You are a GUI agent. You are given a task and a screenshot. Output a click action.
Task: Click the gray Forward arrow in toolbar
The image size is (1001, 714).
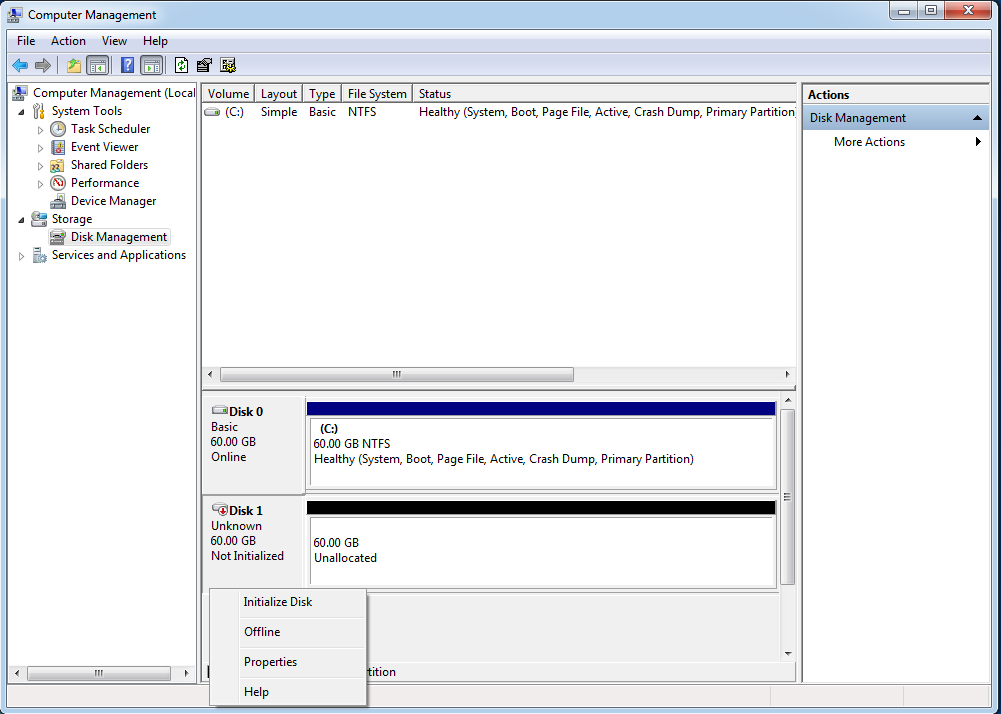[43, 65]
